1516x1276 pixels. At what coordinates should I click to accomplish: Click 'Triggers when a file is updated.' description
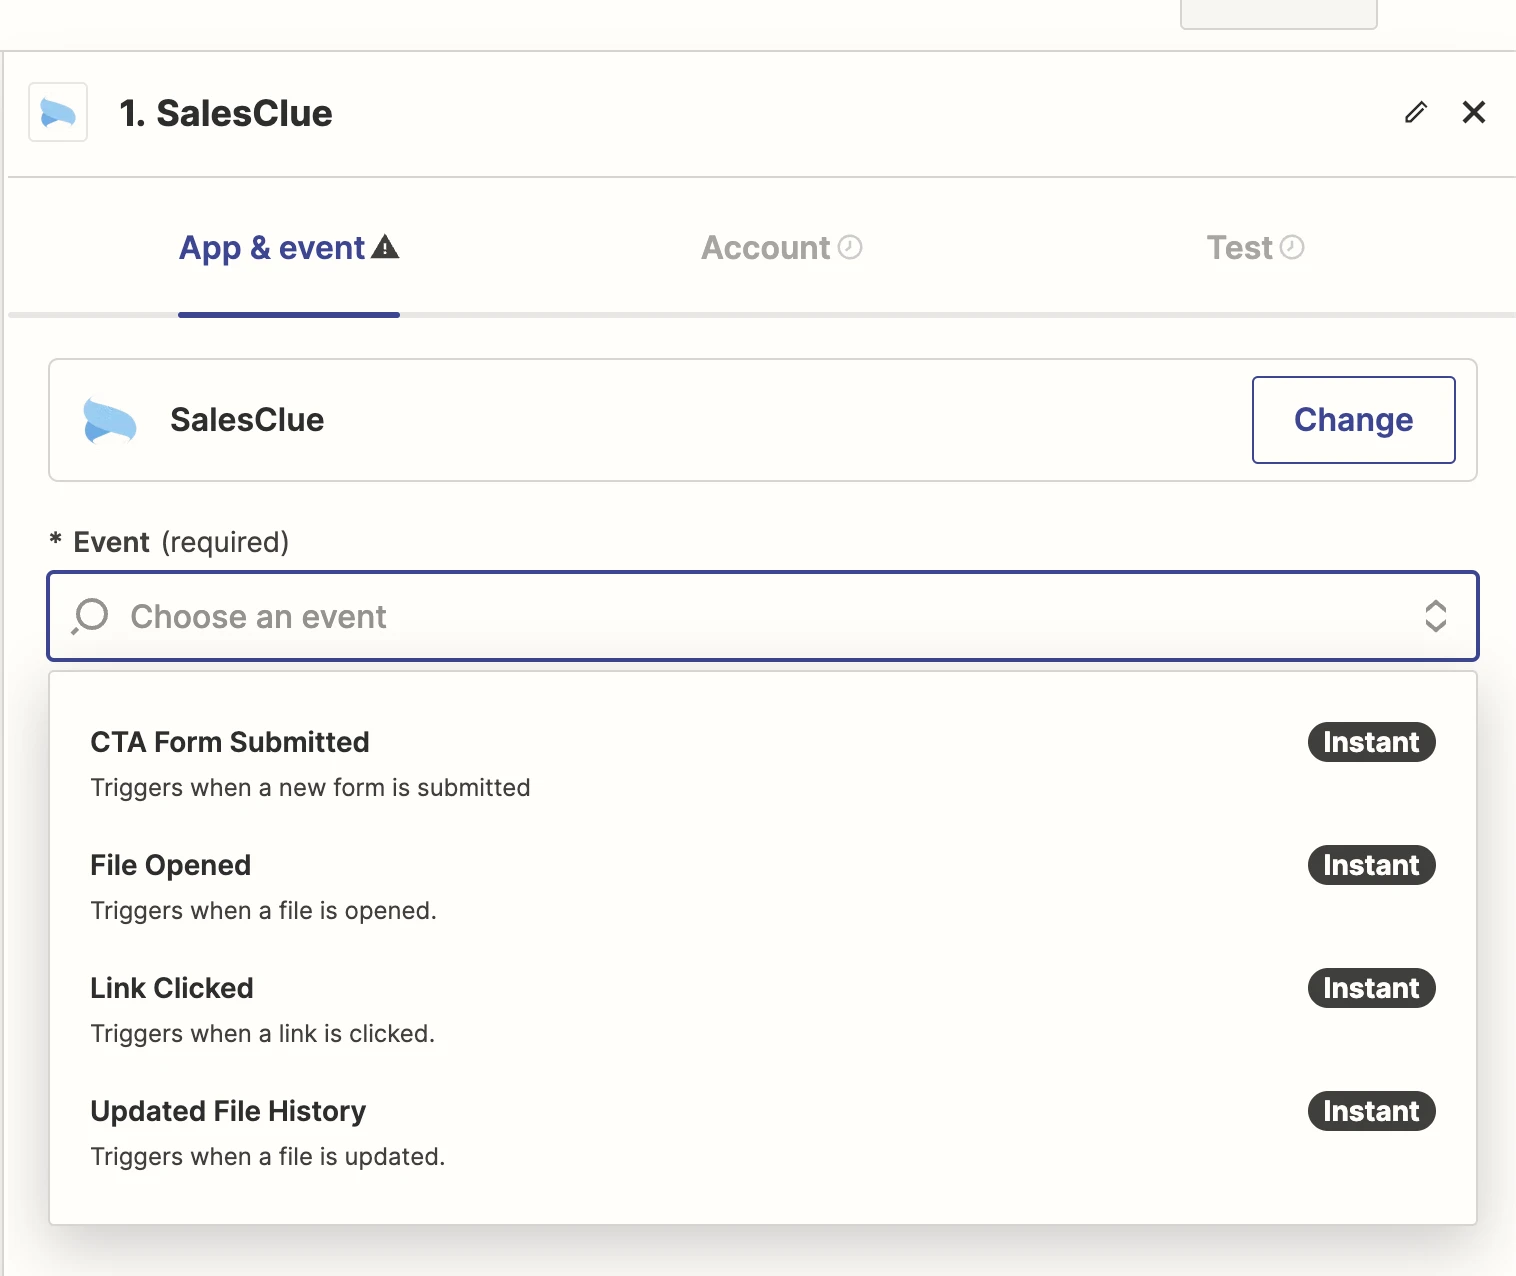[267, 1157]
